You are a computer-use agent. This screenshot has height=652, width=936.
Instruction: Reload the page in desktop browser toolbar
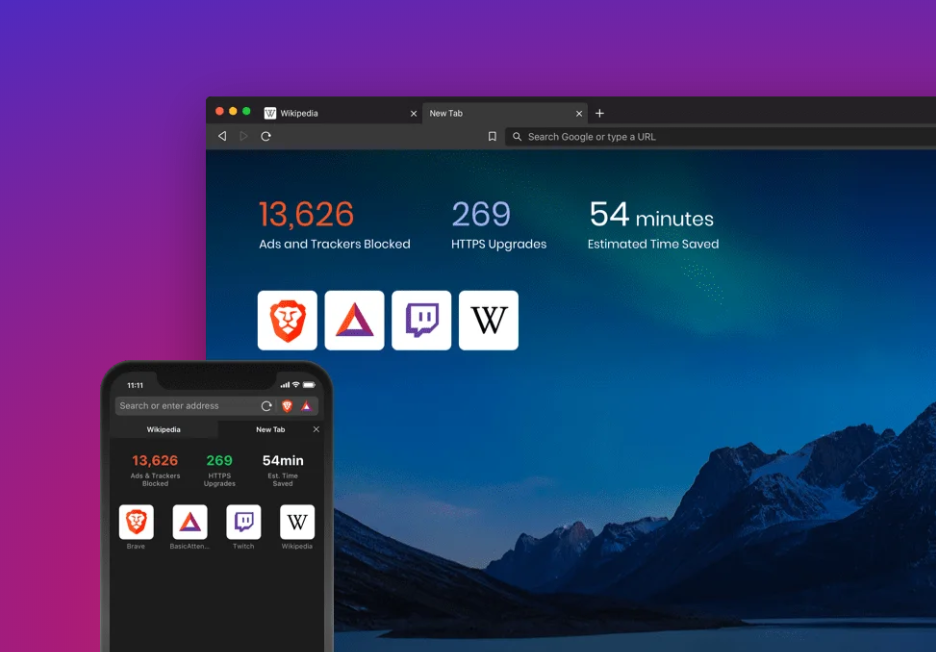[x=266, y=136]
